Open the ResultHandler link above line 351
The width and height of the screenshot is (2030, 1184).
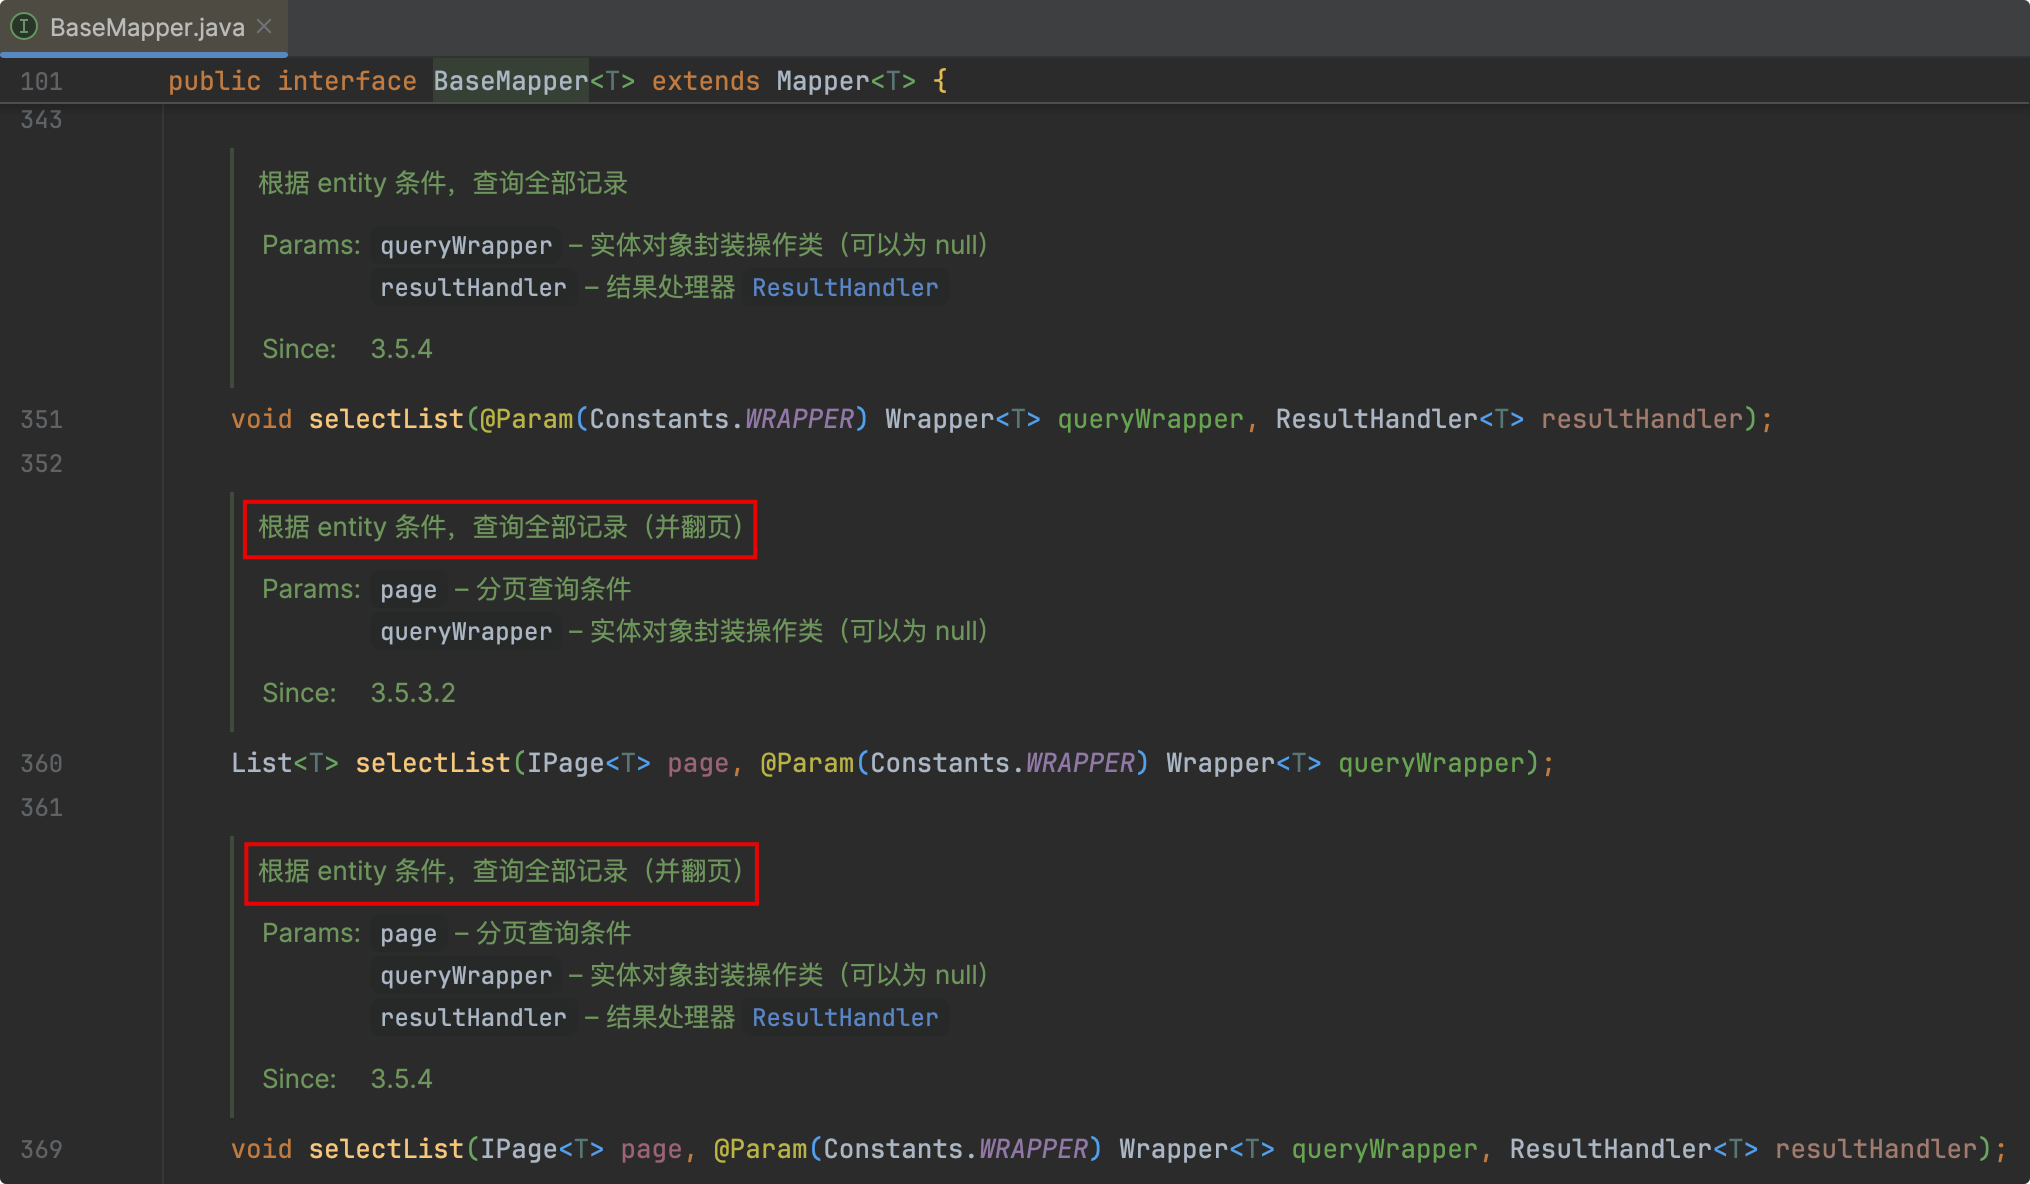(x=844, y=288)
